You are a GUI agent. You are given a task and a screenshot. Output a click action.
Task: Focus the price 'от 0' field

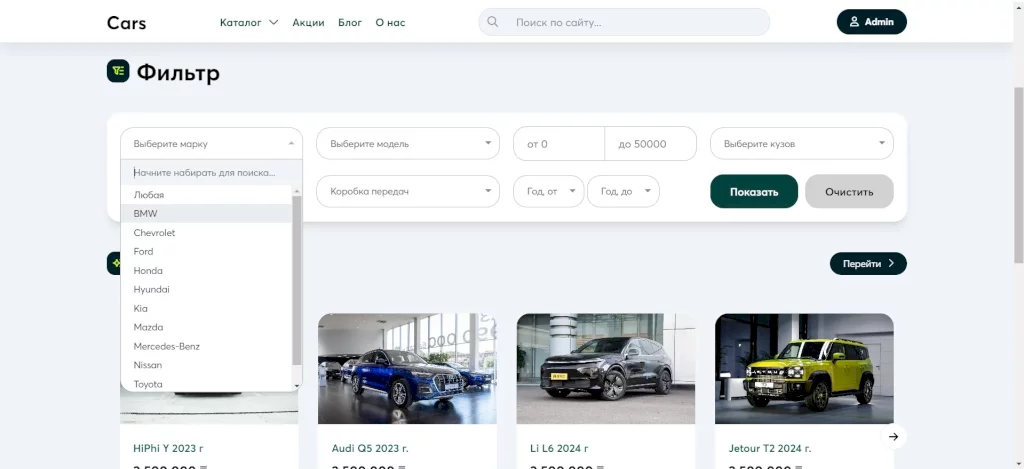point(559,144)
